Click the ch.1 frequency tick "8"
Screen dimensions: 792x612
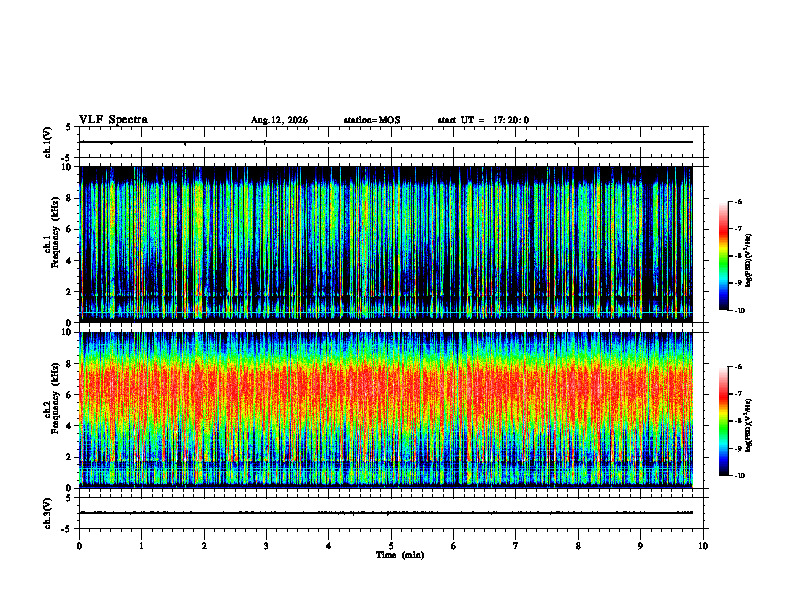(70, 198)
